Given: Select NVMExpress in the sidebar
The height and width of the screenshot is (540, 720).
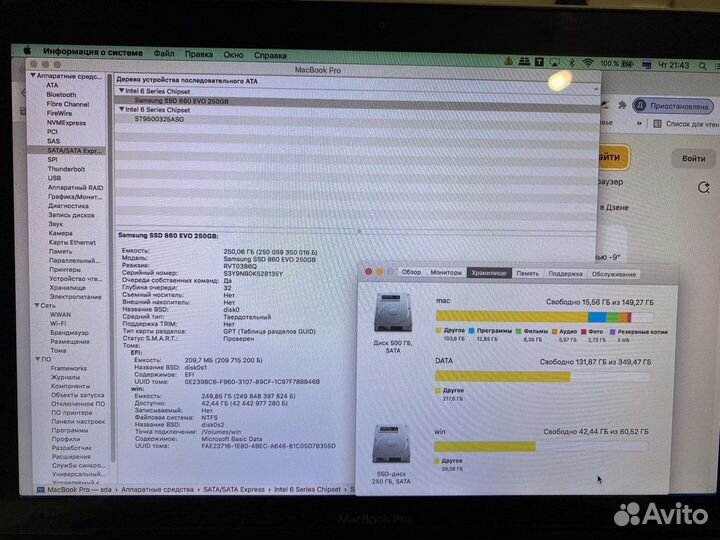Looking at the screenshot, I should tap(66, 123).
